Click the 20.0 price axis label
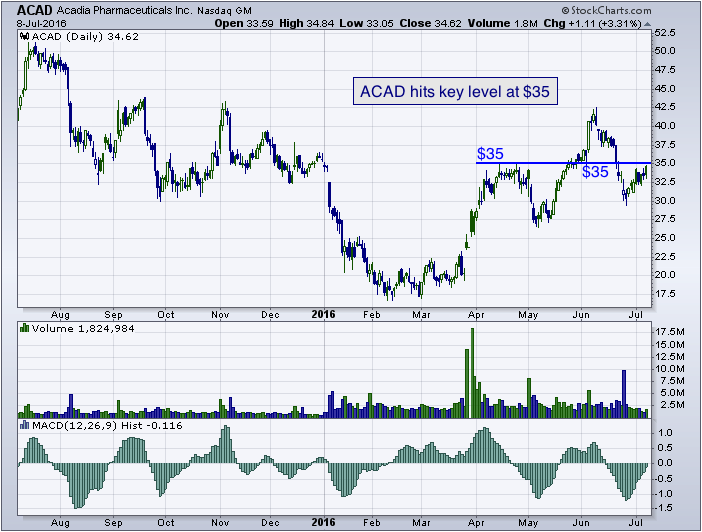This screenshot has height=532, width=702. [x=664, y=275]
